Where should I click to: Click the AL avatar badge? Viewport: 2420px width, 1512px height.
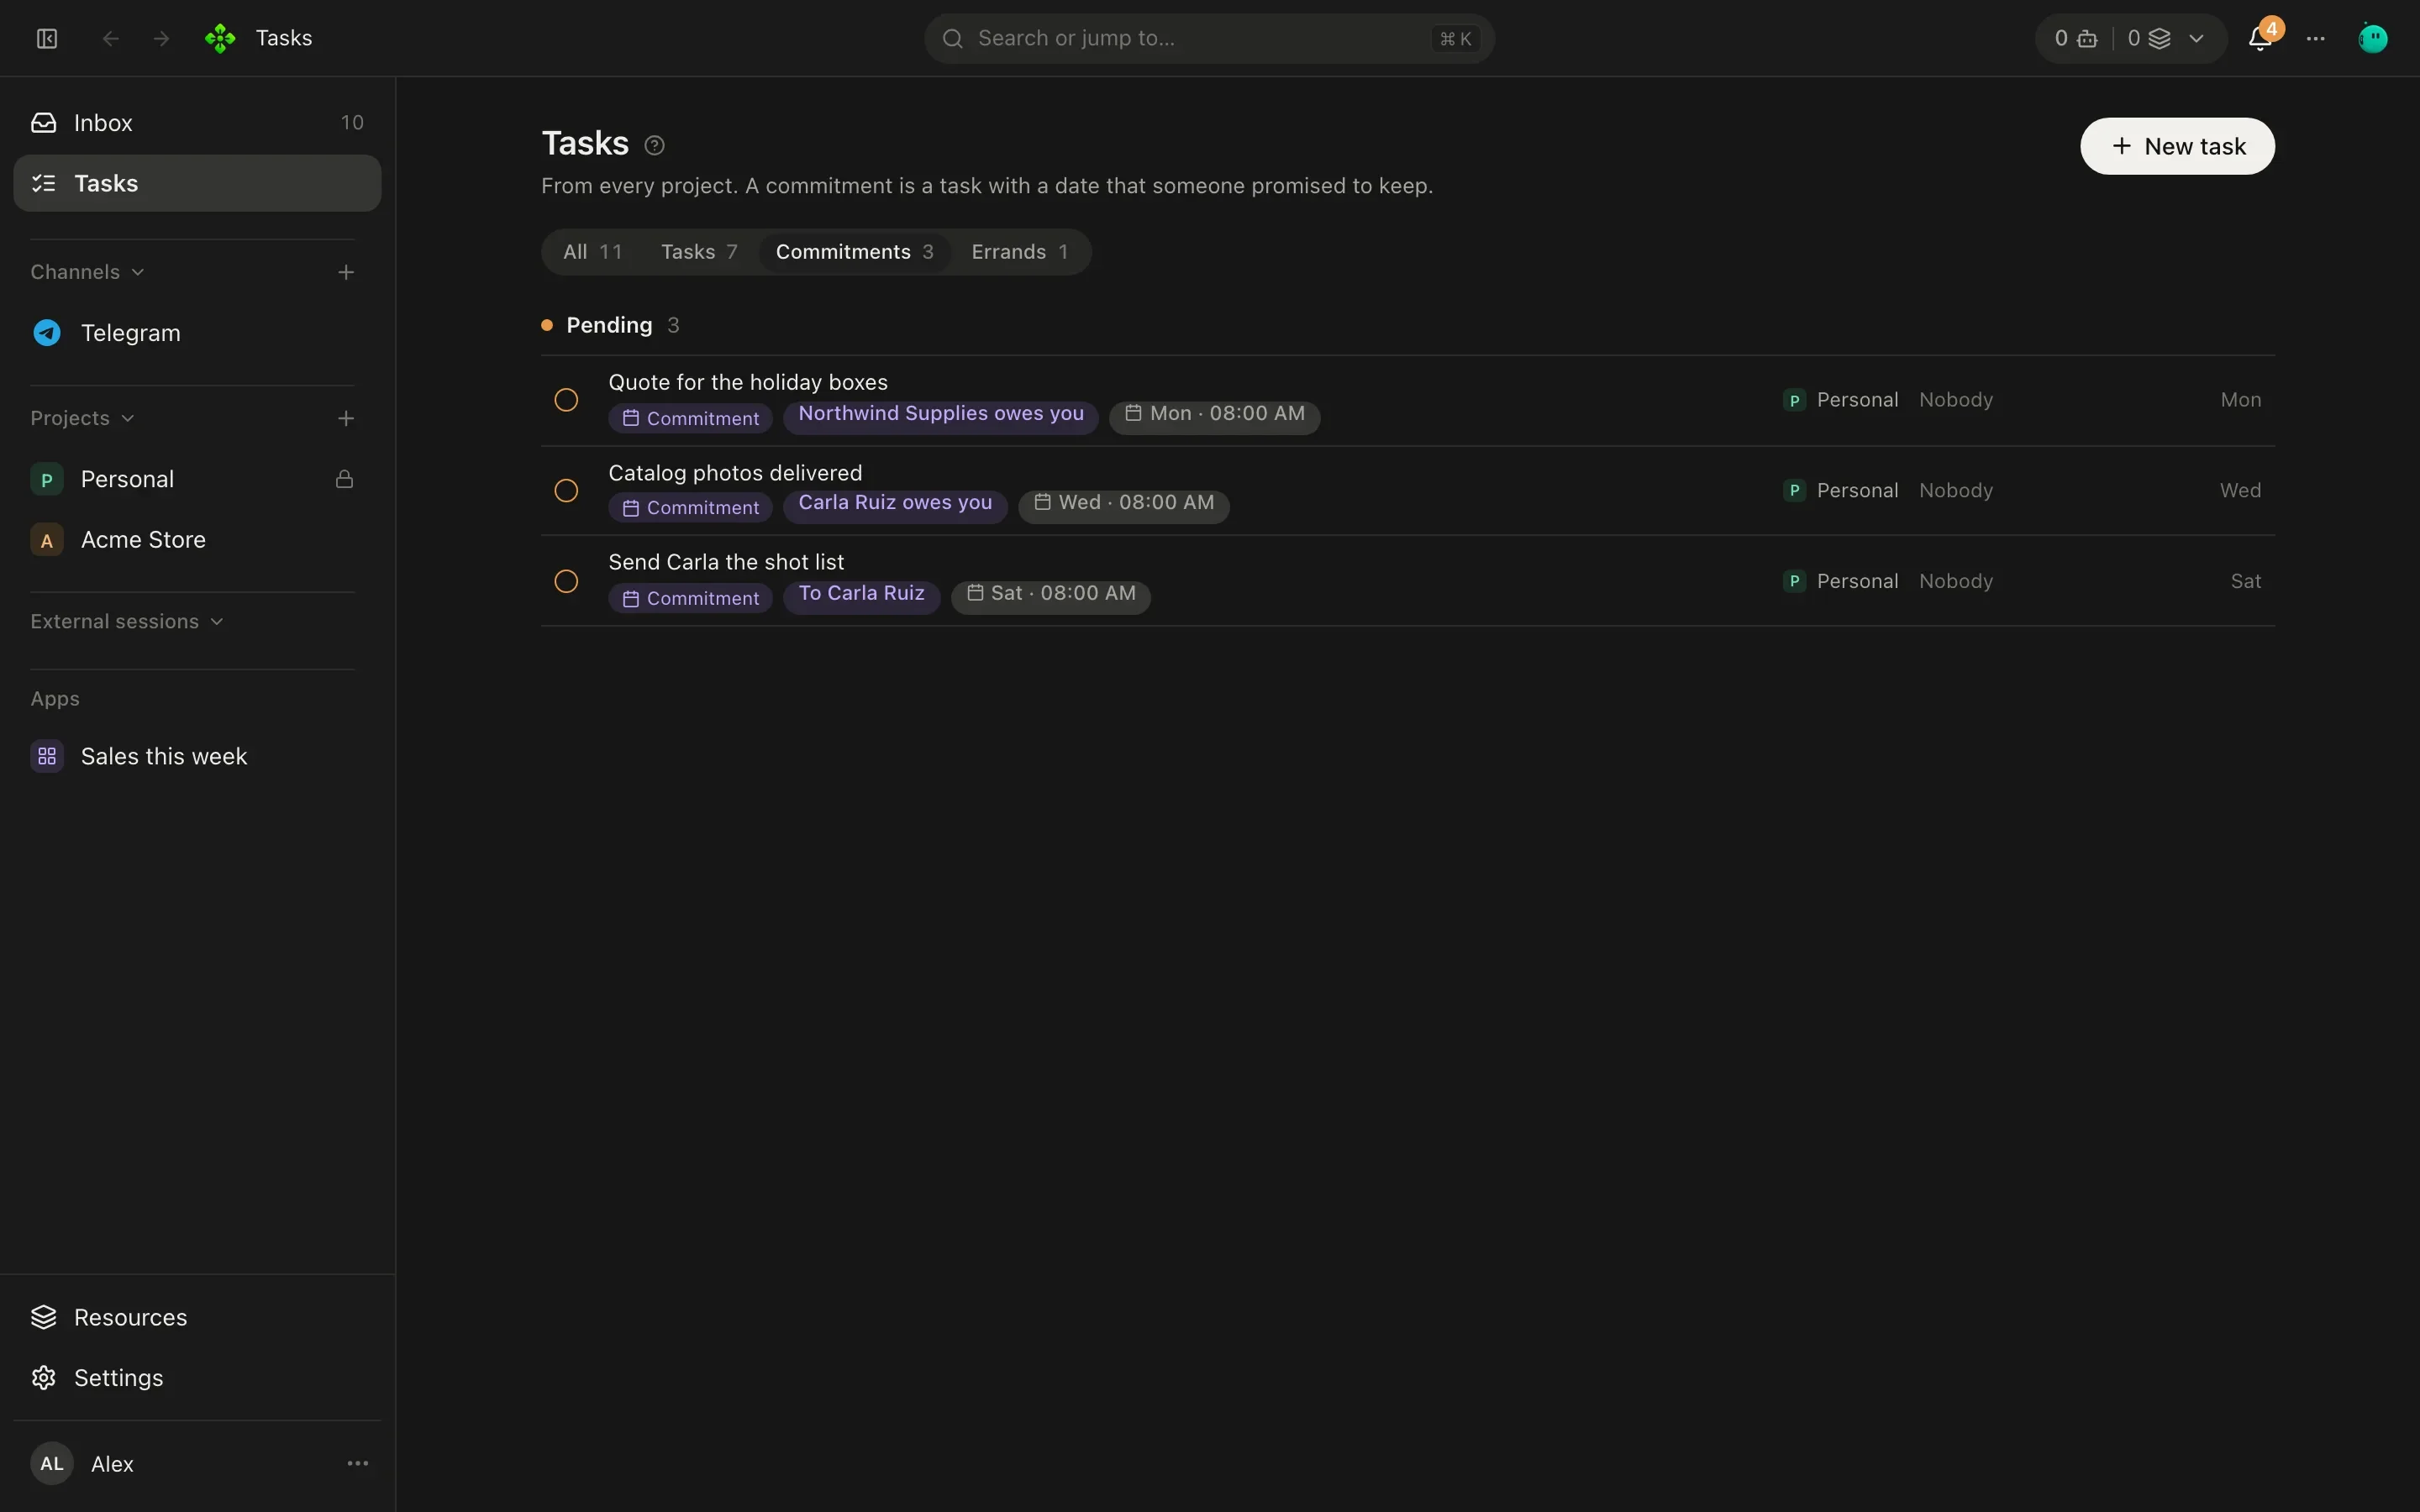[52, 1463]
